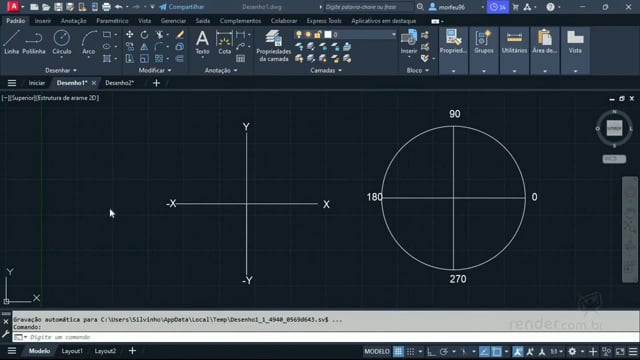Open the layer name dropdown

click(393, 35)
